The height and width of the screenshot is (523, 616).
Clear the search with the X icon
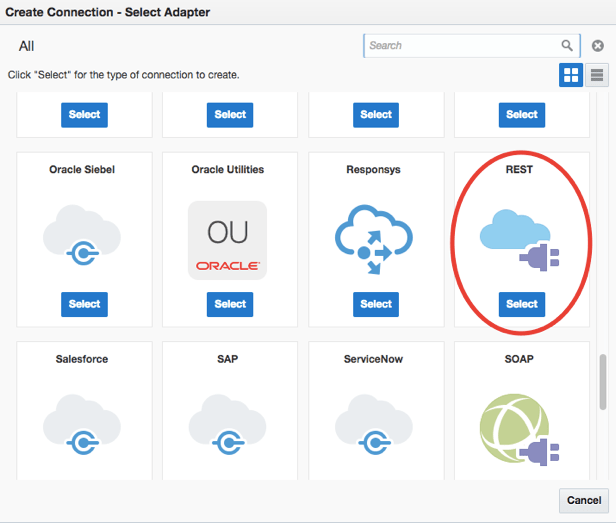coord(597,46)
